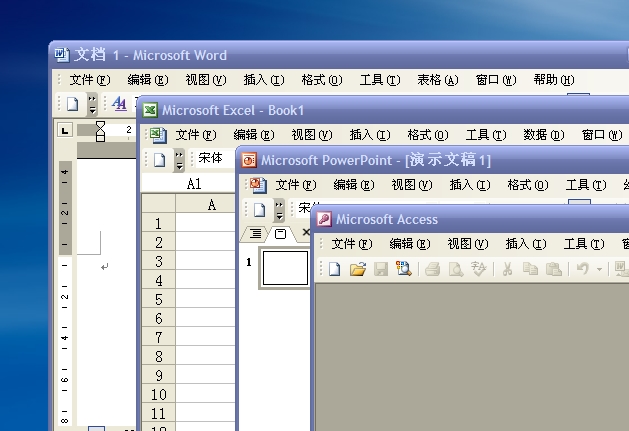Open the 视图(V) menu in PowerPoint
The width and height of the screenshot is (629, 431).
[x=412, y=185]
